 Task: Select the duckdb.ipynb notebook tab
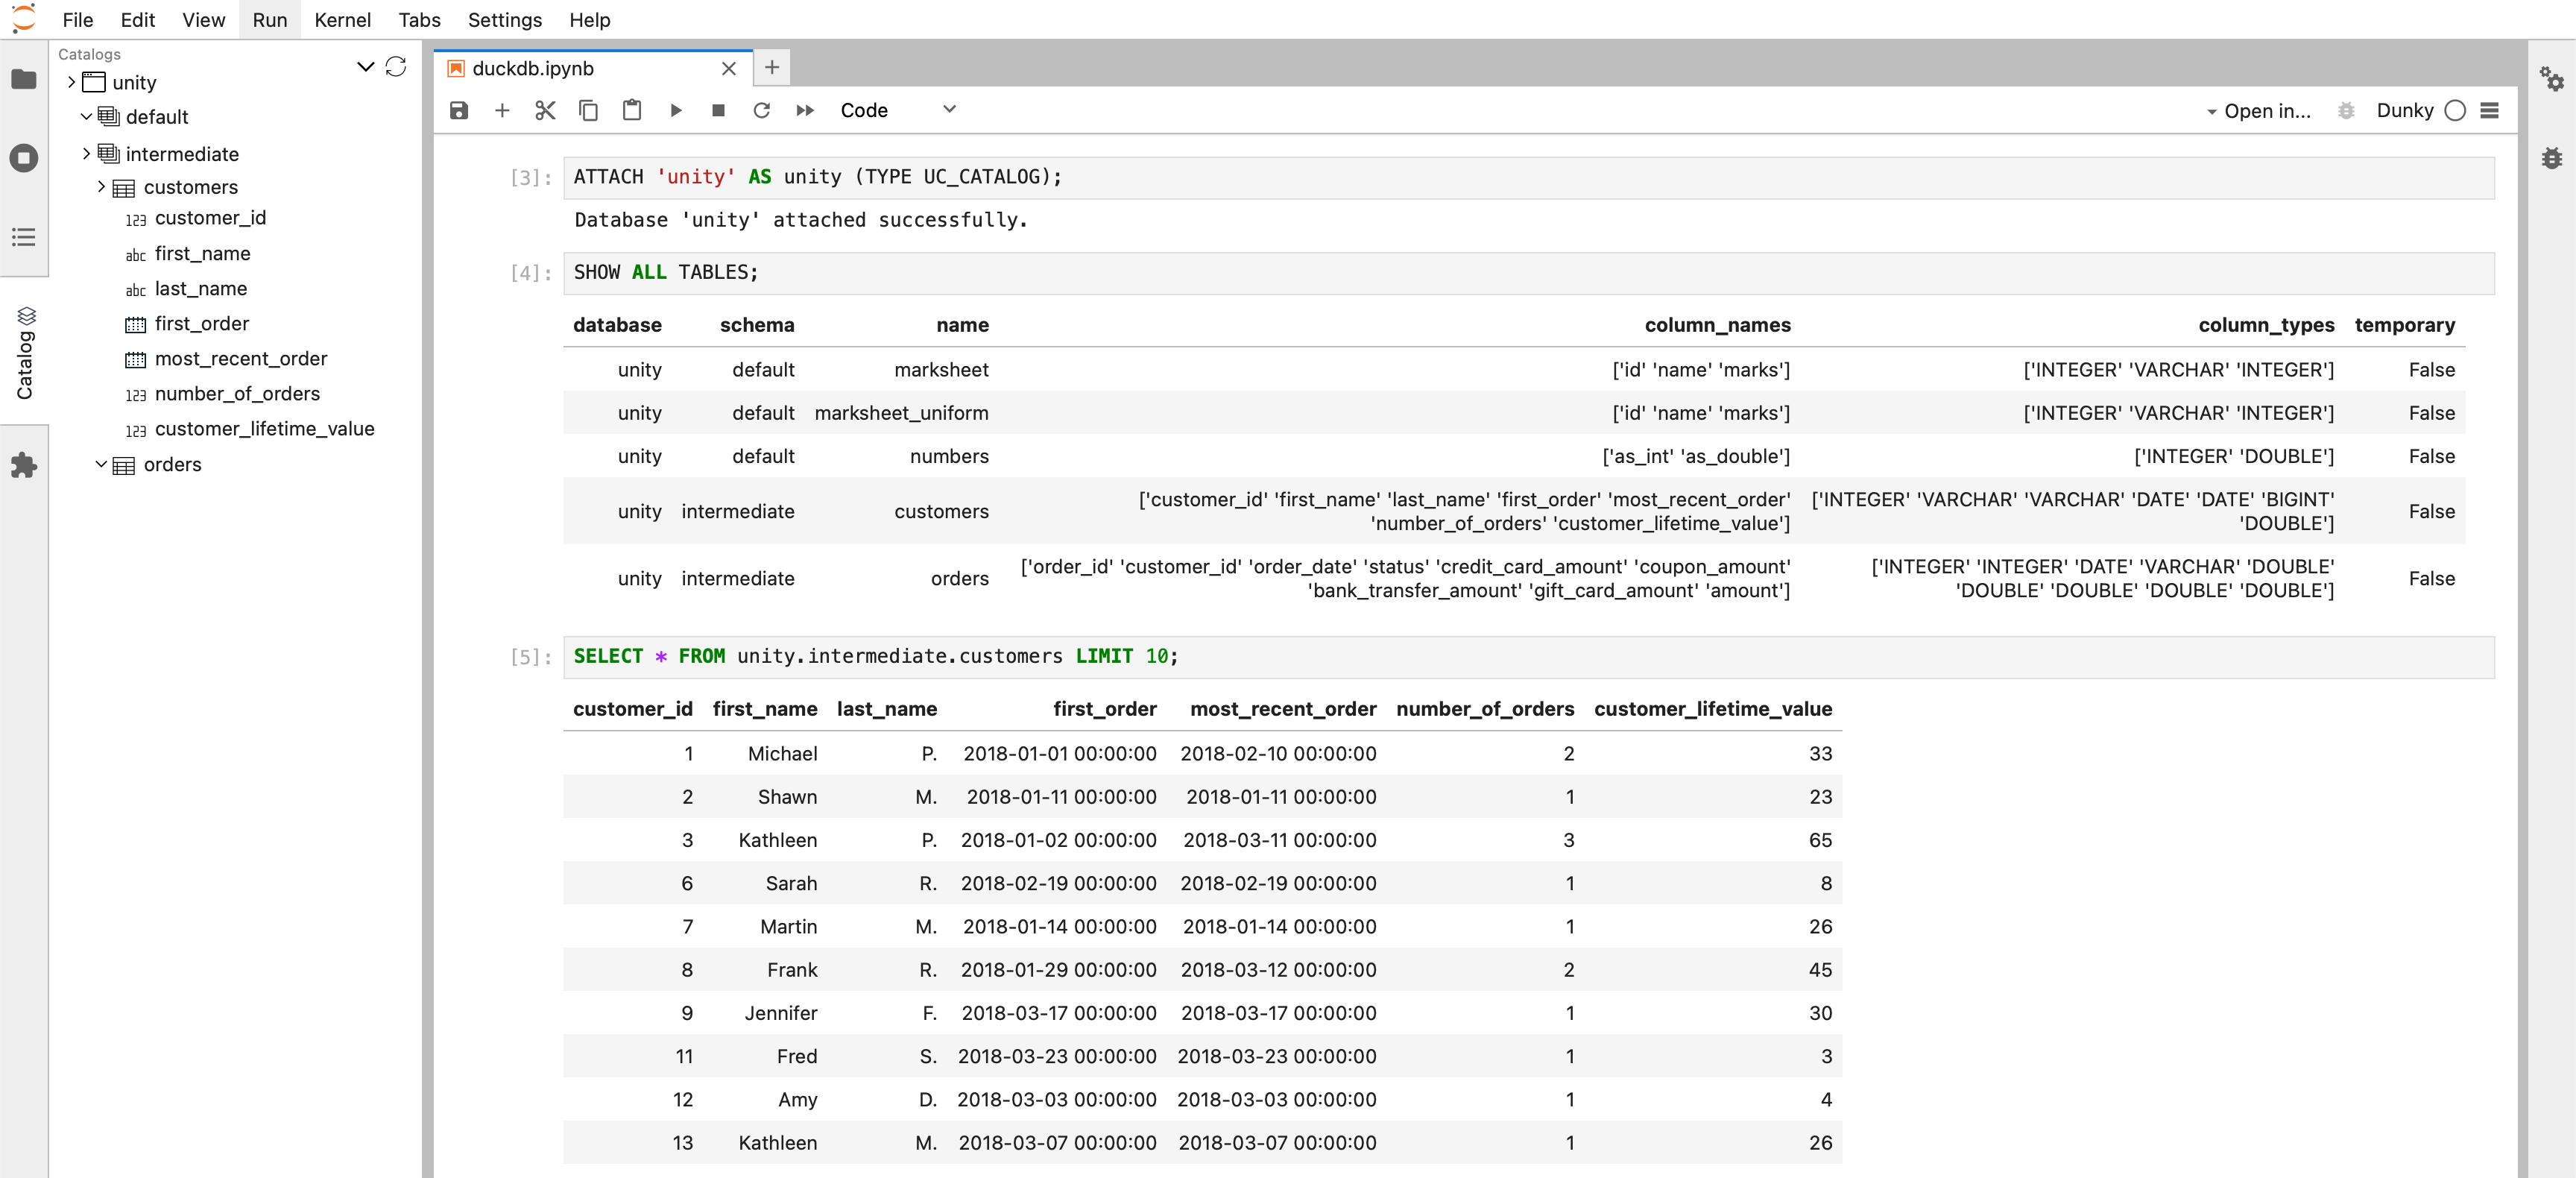[593, 68]
